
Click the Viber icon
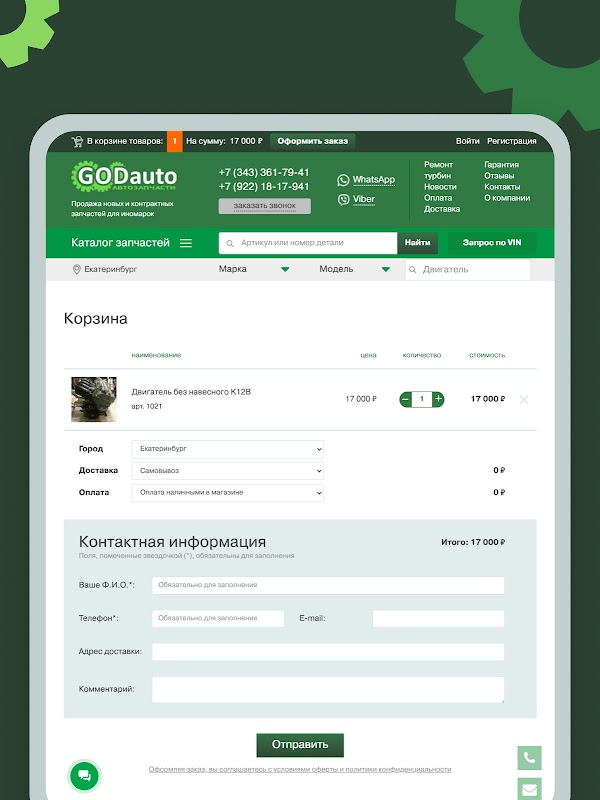point(343,199)
